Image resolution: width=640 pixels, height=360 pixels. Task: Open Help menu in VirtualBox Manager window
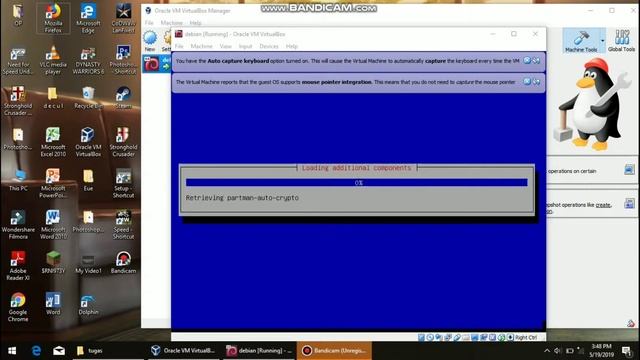pyautogui.click(x=196, y=23)
